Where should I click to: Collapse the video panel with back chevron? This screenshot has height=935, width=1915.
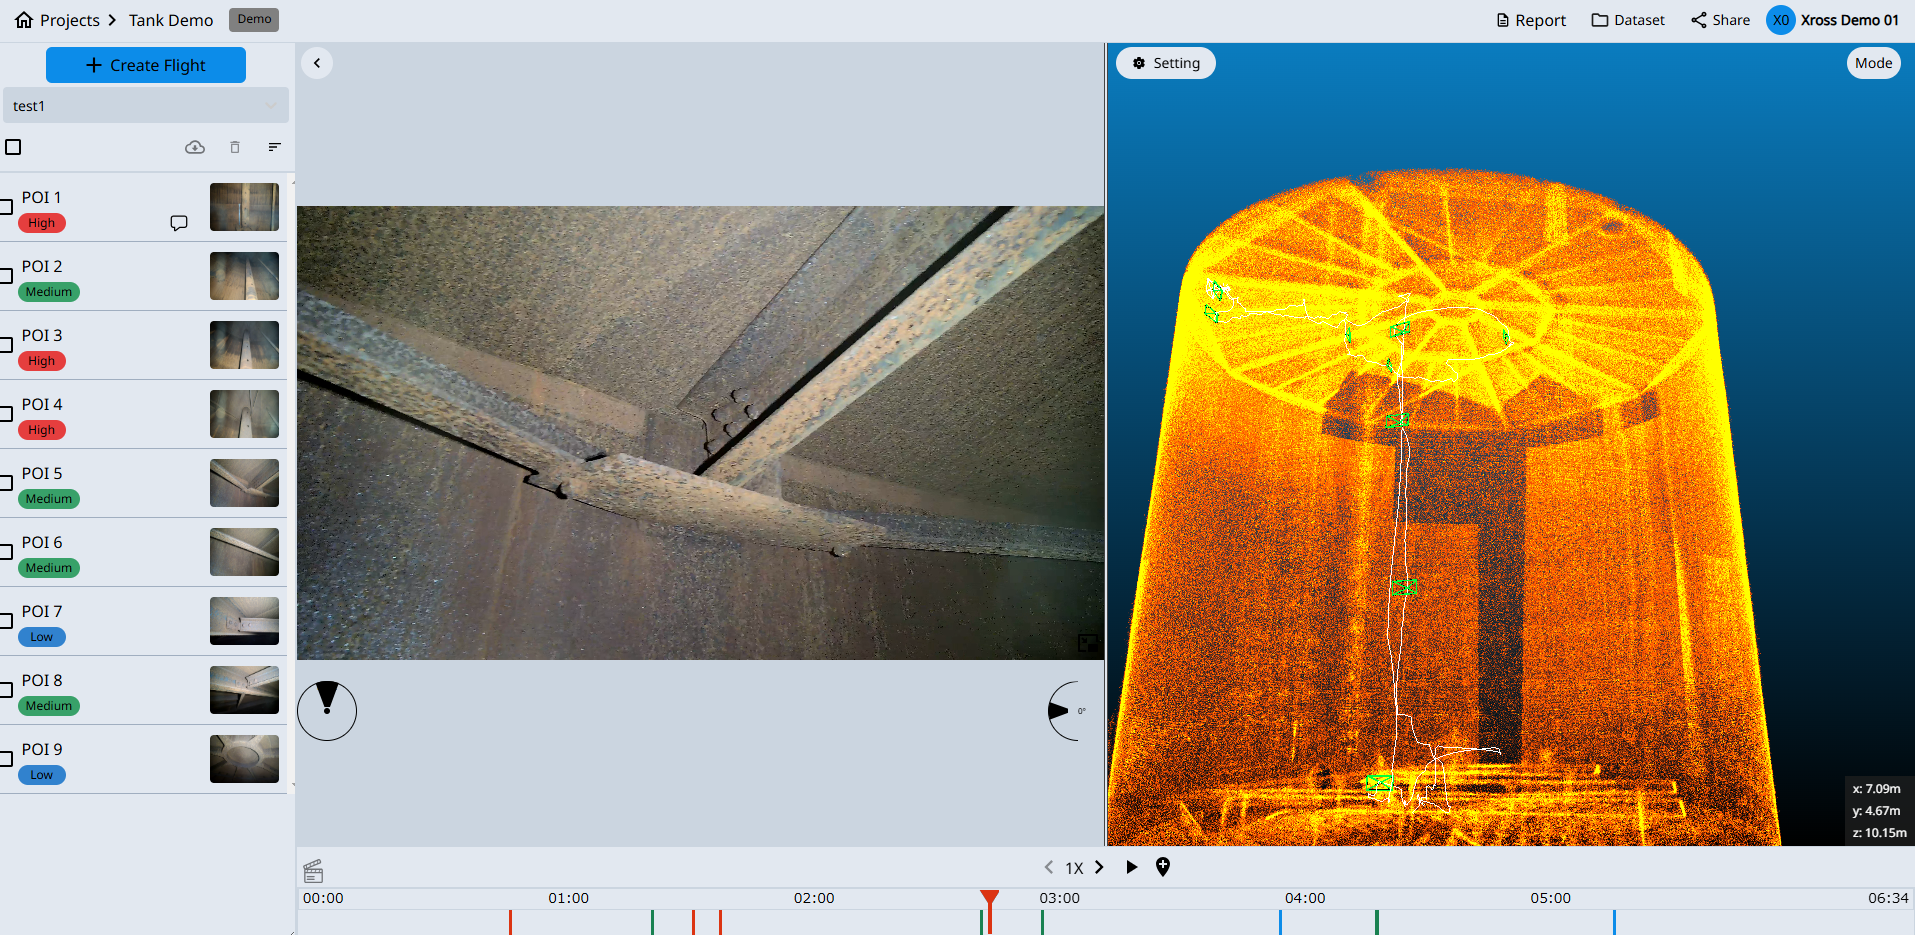(x=317, y=63)
